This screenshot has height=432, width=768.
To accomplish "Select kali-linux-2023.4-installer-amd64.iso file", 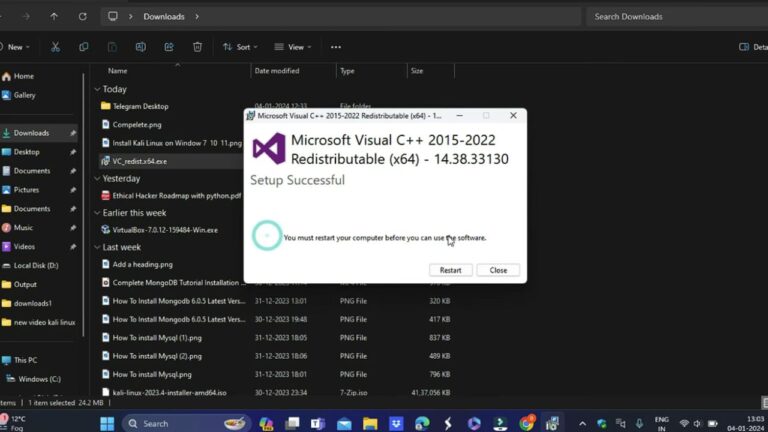I will click(x=169, y=392).
